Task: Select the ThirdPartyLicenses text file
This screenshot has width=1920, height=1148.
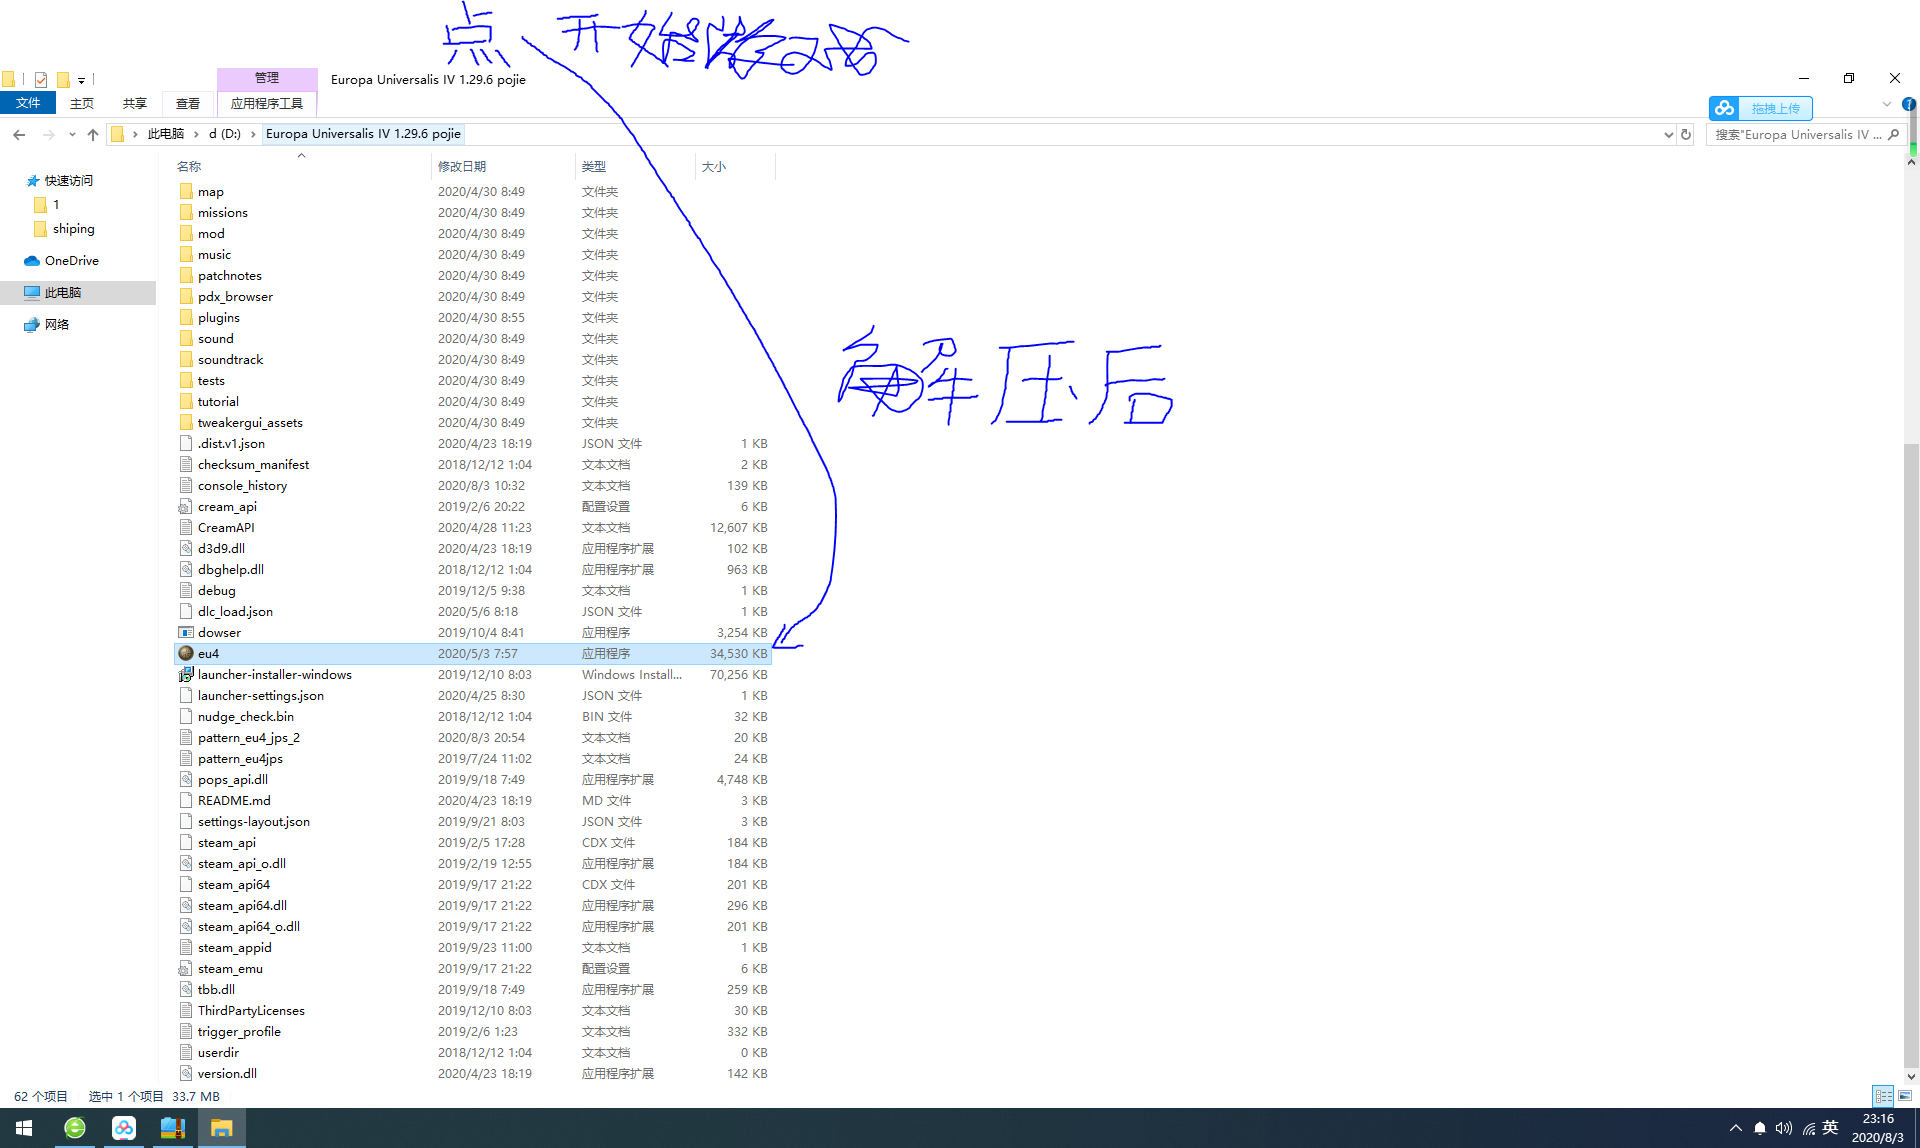Action: (472, 1010)
